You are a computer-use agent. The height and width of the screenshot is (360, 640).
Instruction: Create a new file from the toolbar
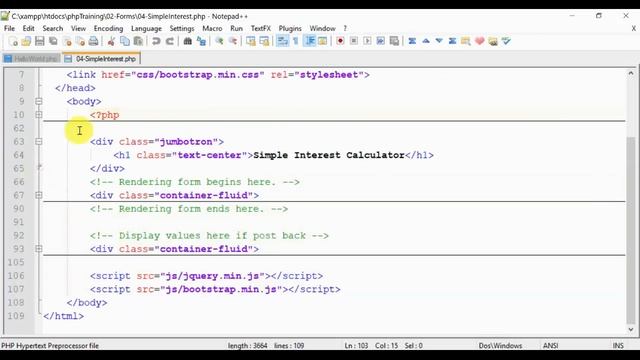[x=13, y=41]
